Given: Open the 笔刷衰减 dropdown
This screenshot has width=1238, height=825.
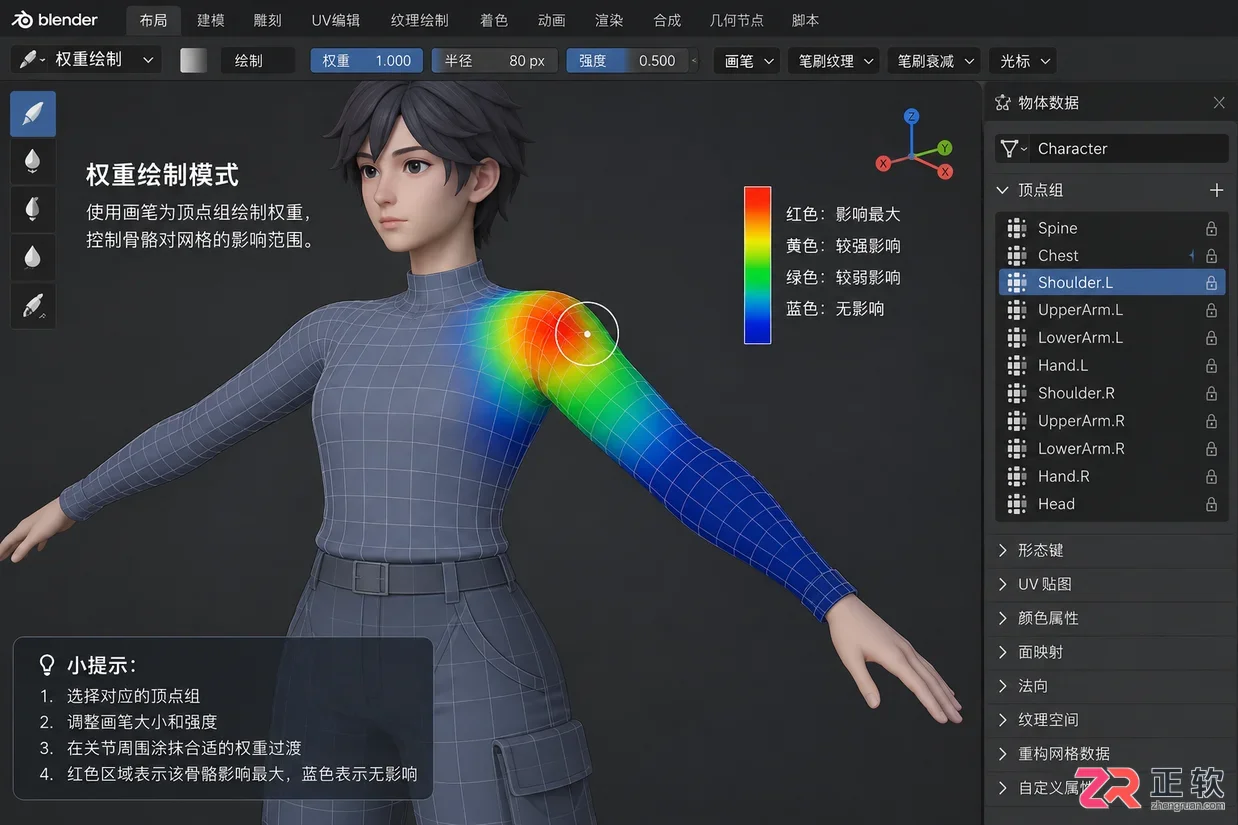Looking at the screenshot, I should pos(934,61).
